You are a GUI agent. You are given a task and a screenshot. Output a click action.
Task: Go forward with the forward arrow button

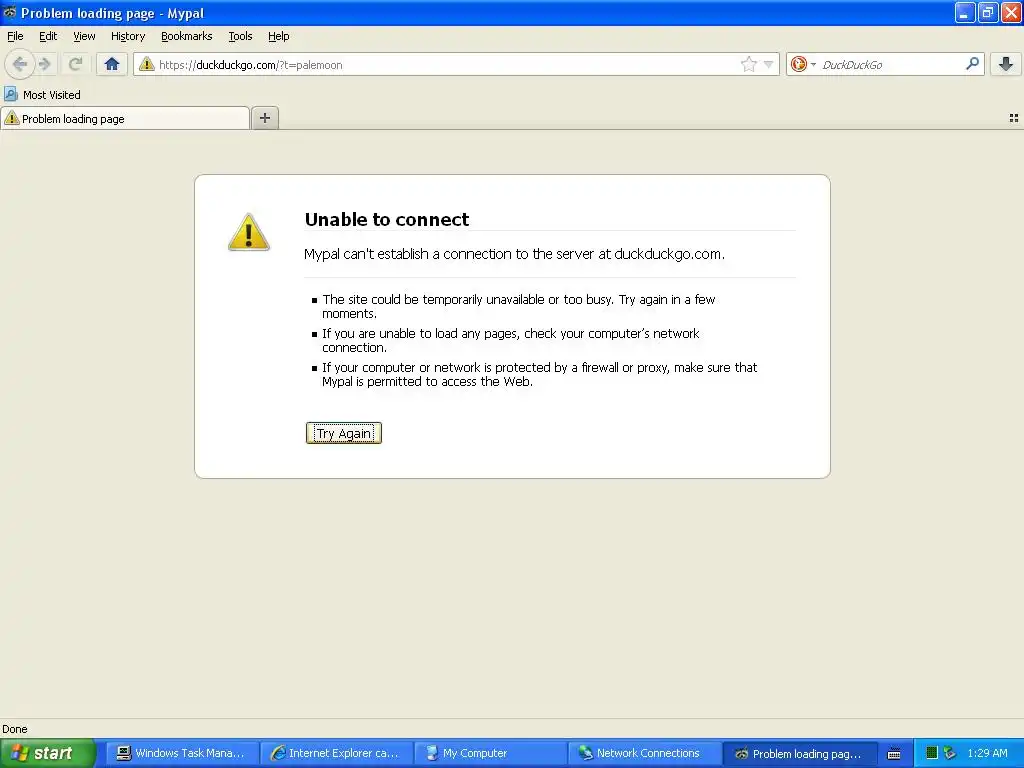[x=44, y=64]
